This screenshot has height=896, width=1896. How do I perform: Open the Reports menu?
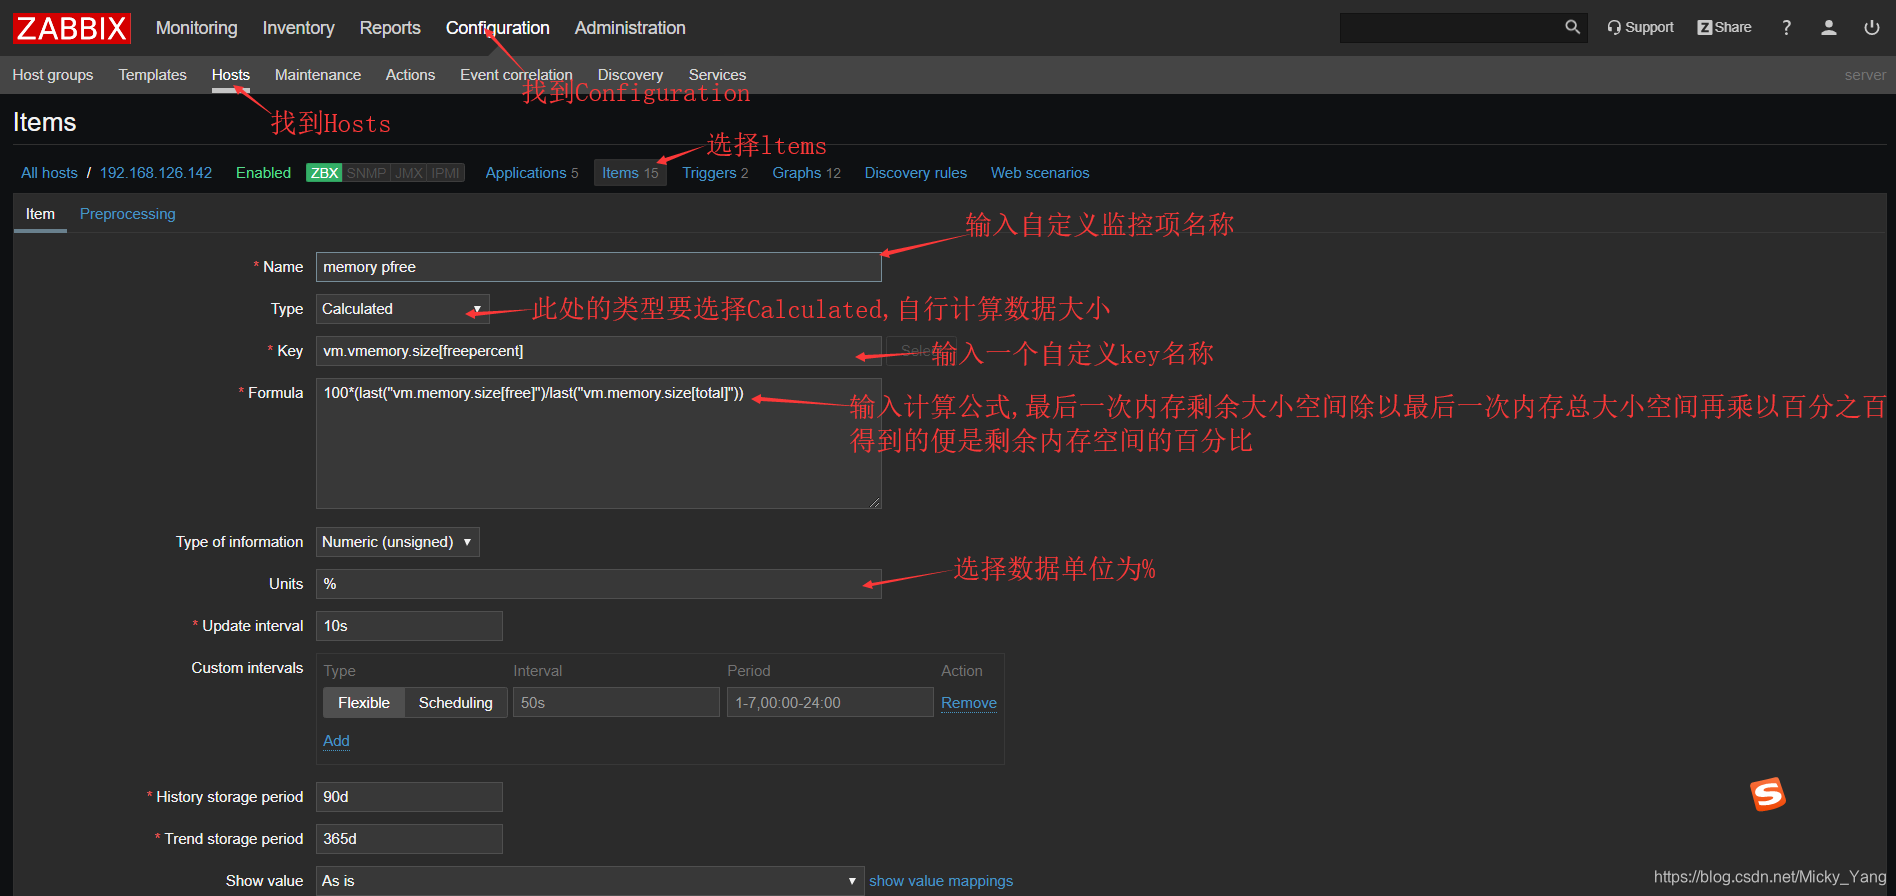click(x=390, y=28)
